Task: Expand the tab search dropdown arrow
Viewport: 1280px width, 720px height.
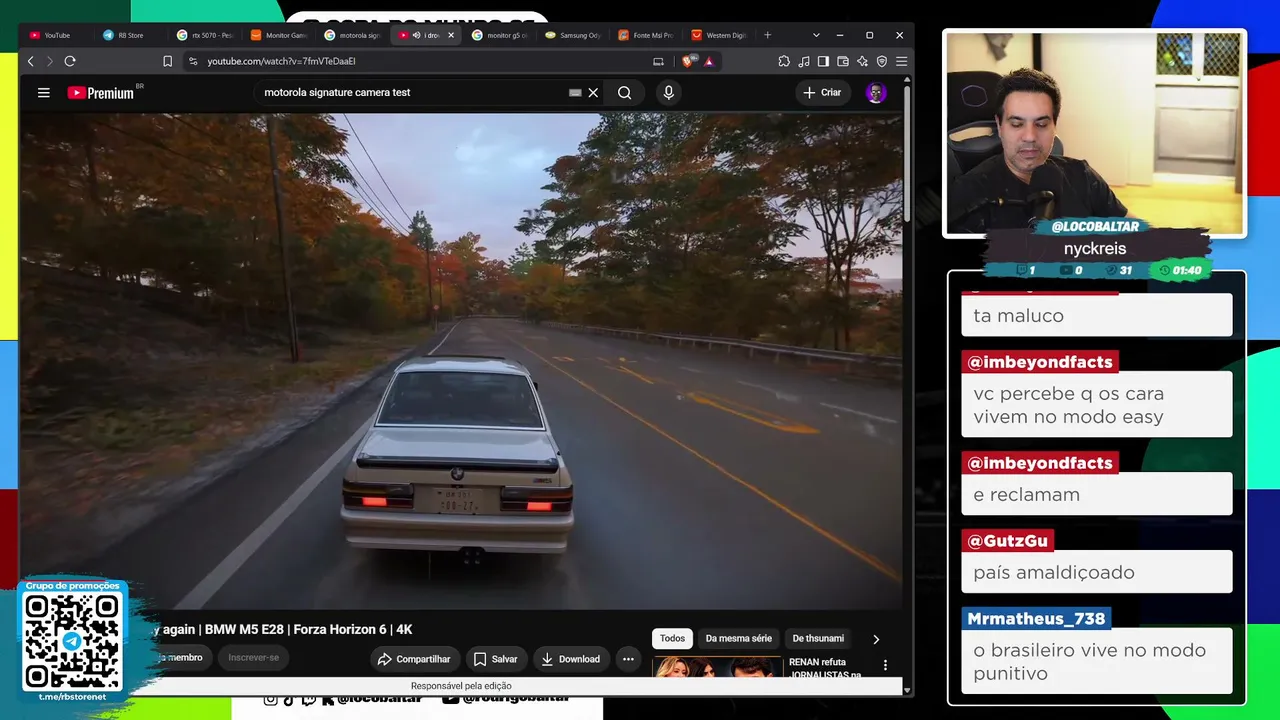Action: pos(816,35)
